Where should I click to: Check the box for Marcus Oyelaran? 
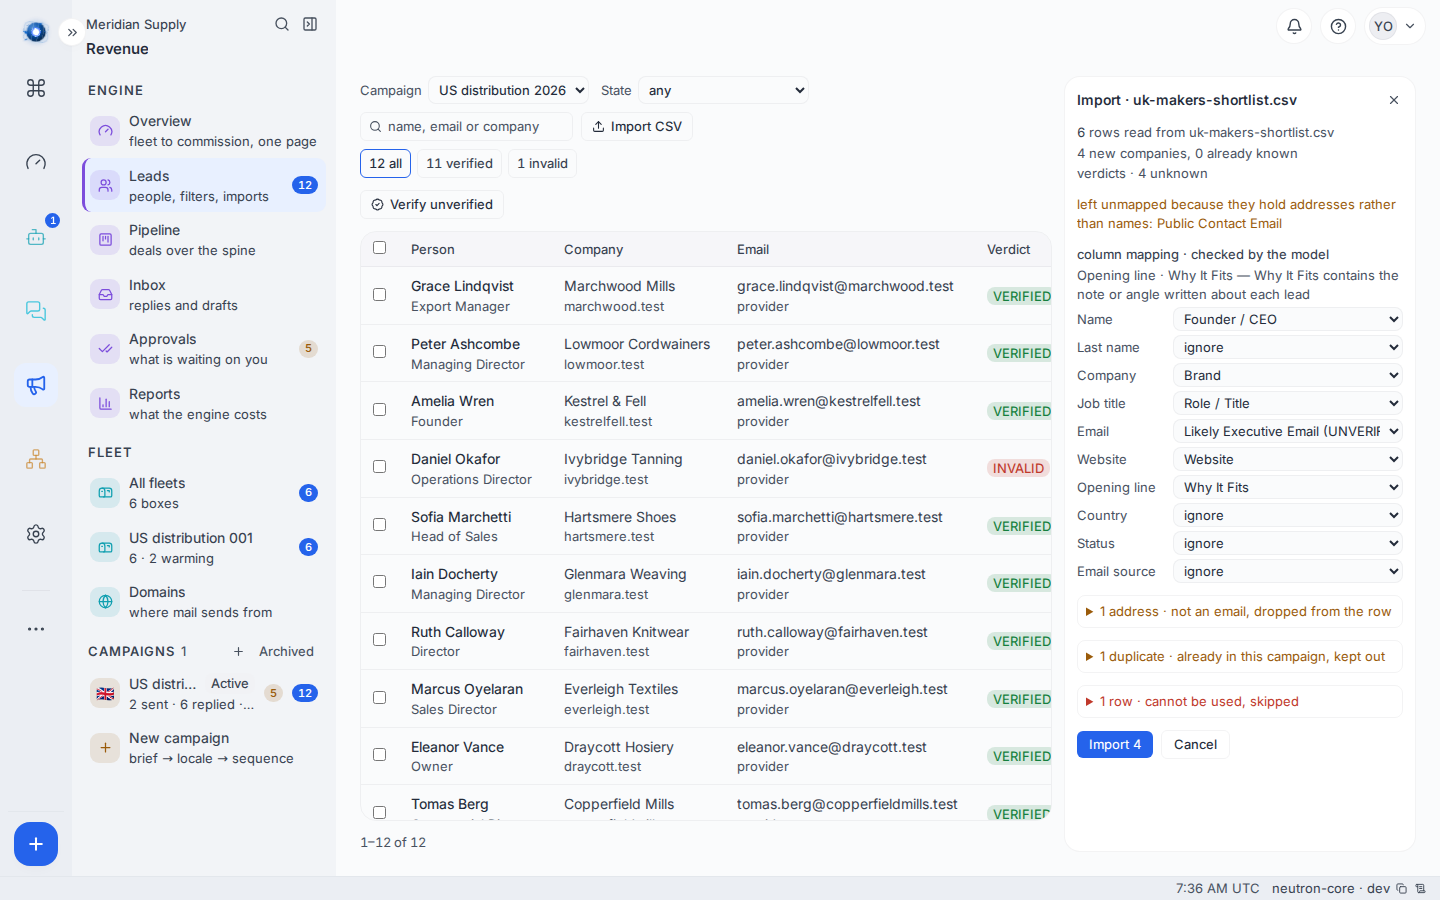pyautogui.click(x=379, y=697)
